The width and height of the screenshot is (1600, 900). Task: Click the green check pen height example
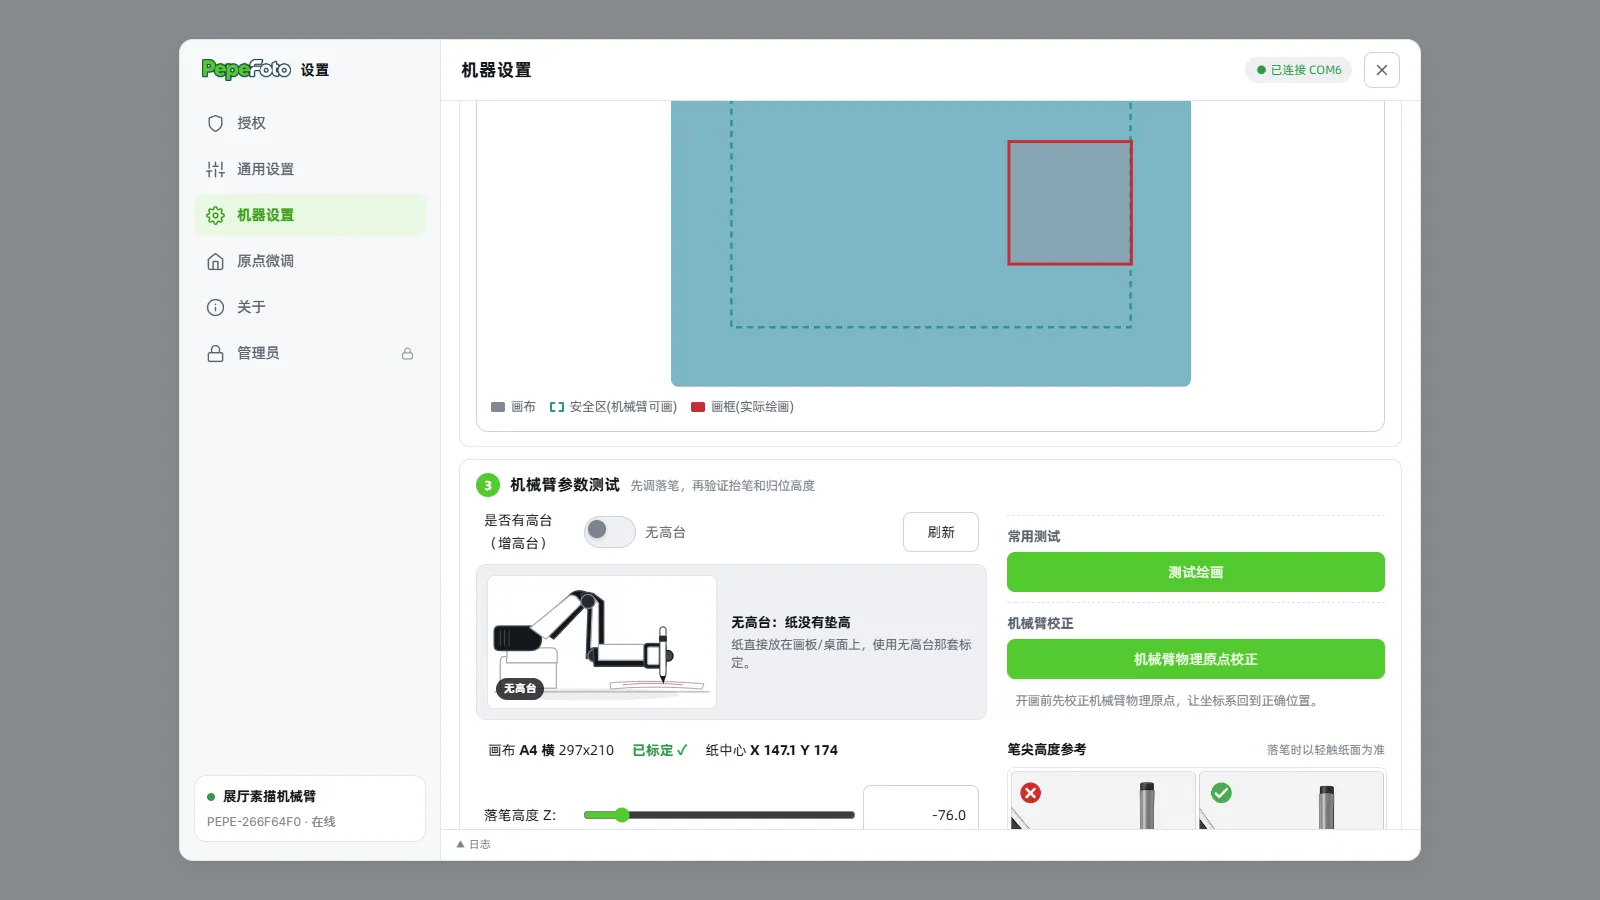click(x=1291, y=800)
